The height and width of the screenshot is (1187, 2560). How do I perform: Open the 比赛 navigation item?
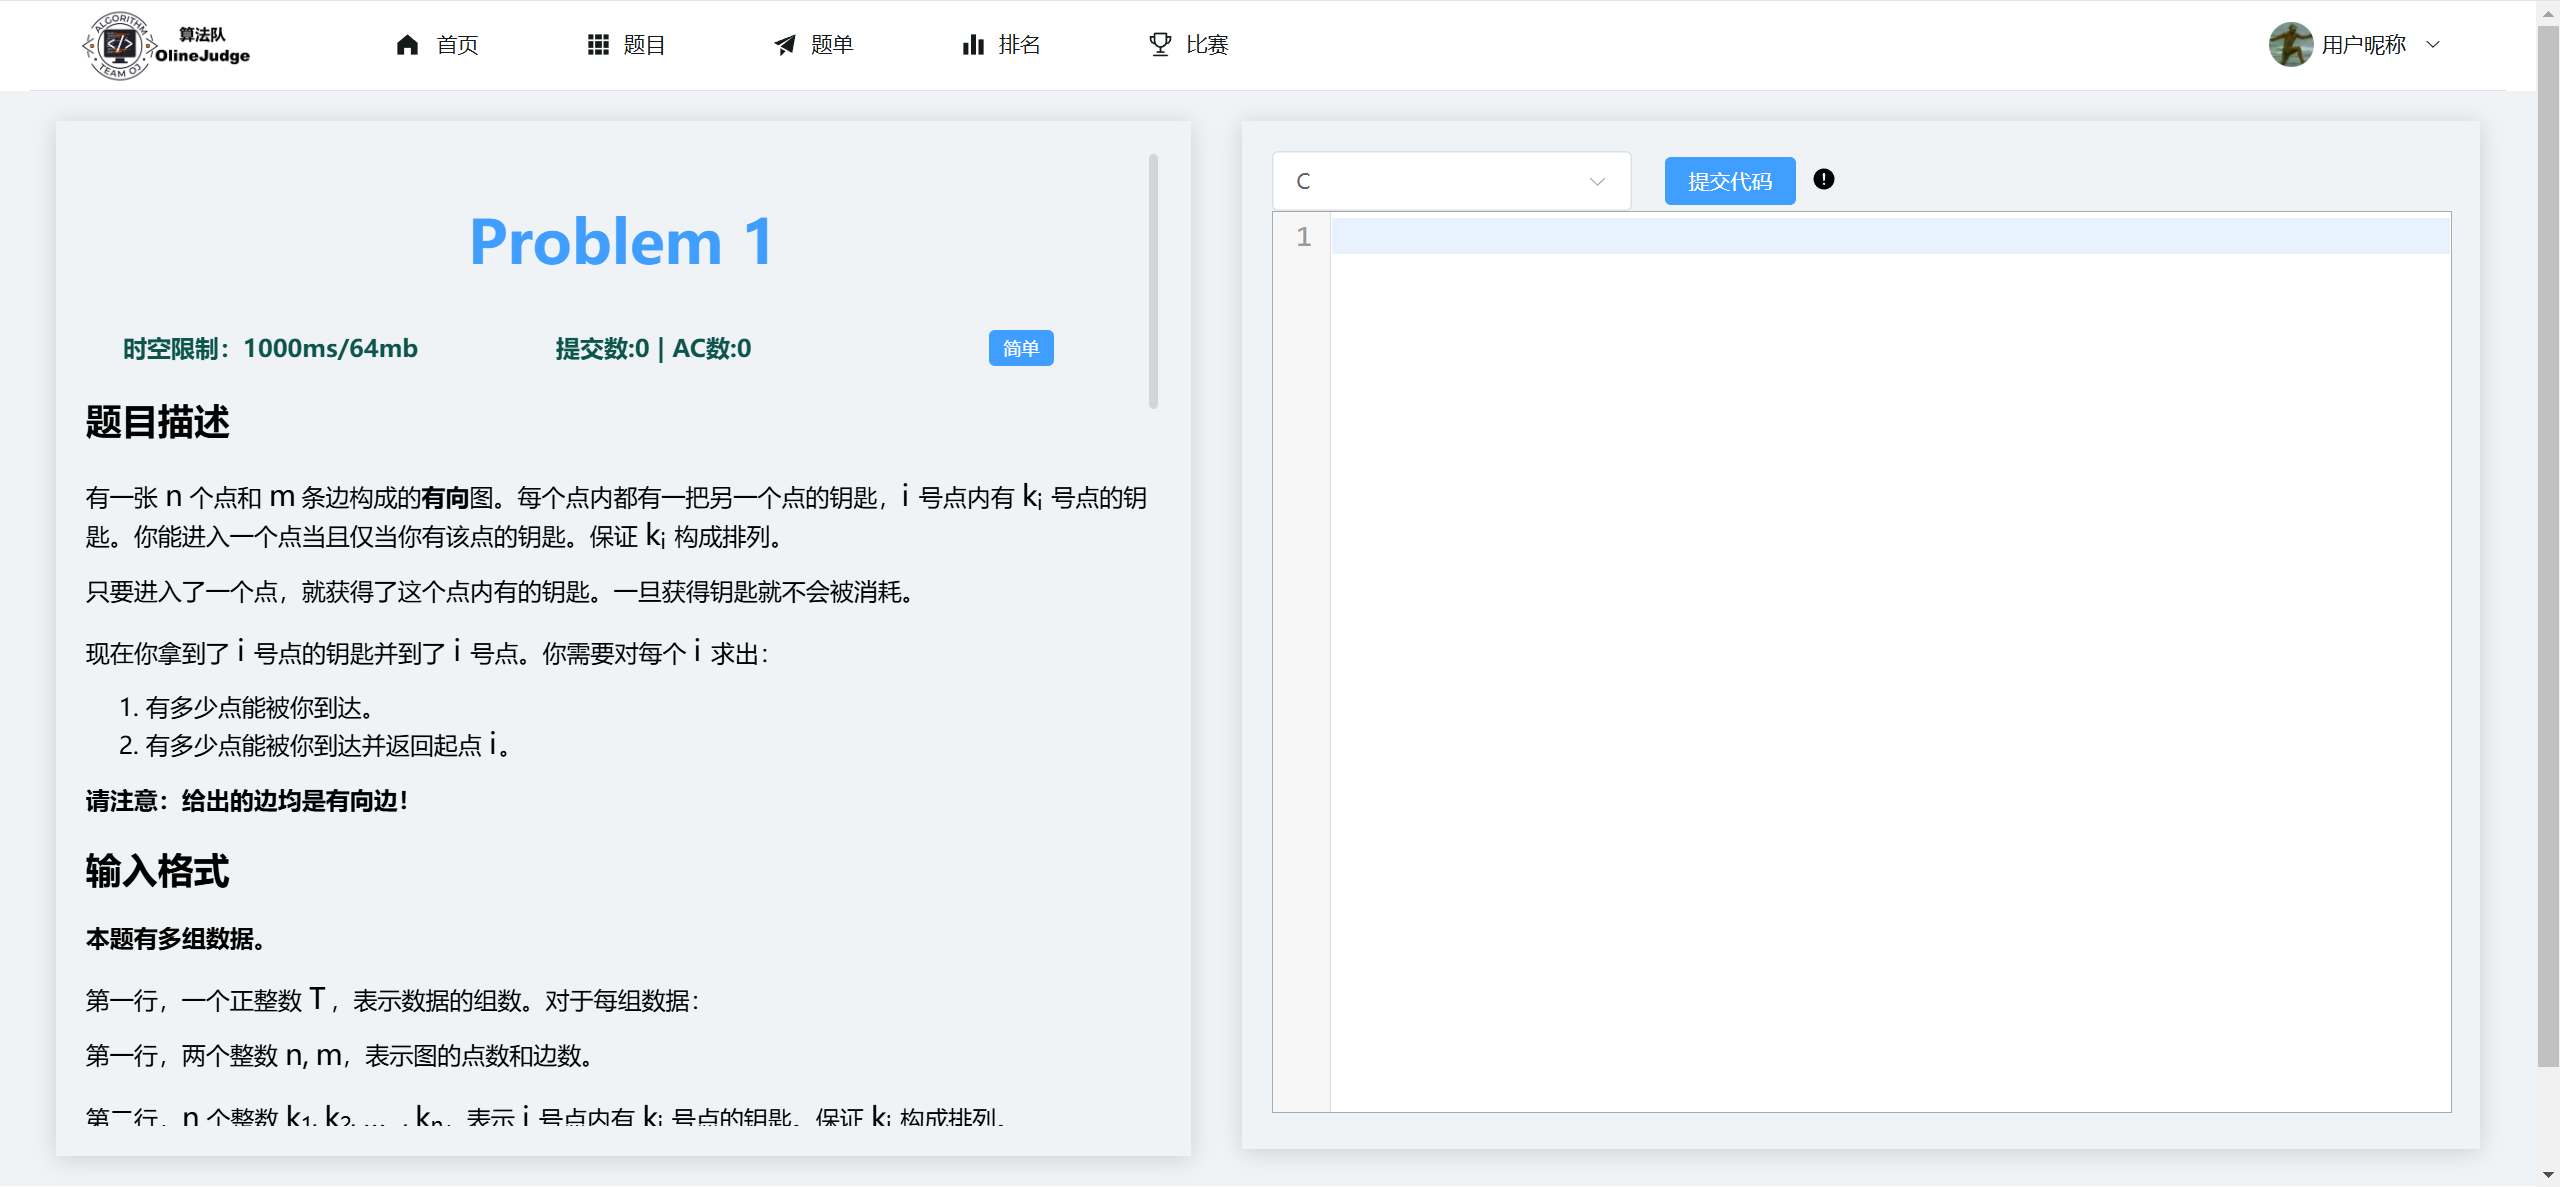(x=1188, y=45)
